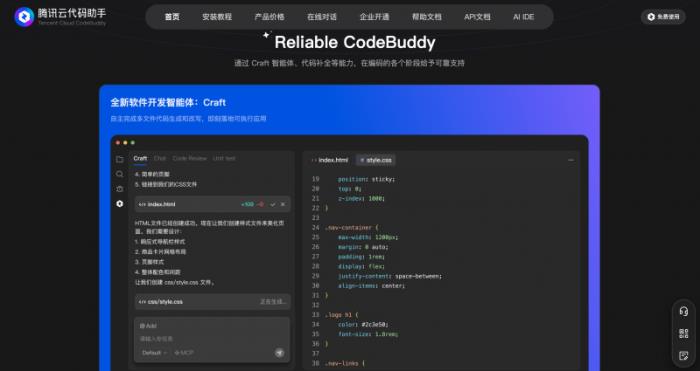Click the folder icon in demo sidebar
This screenshot has height=371, width=700.
120,159
